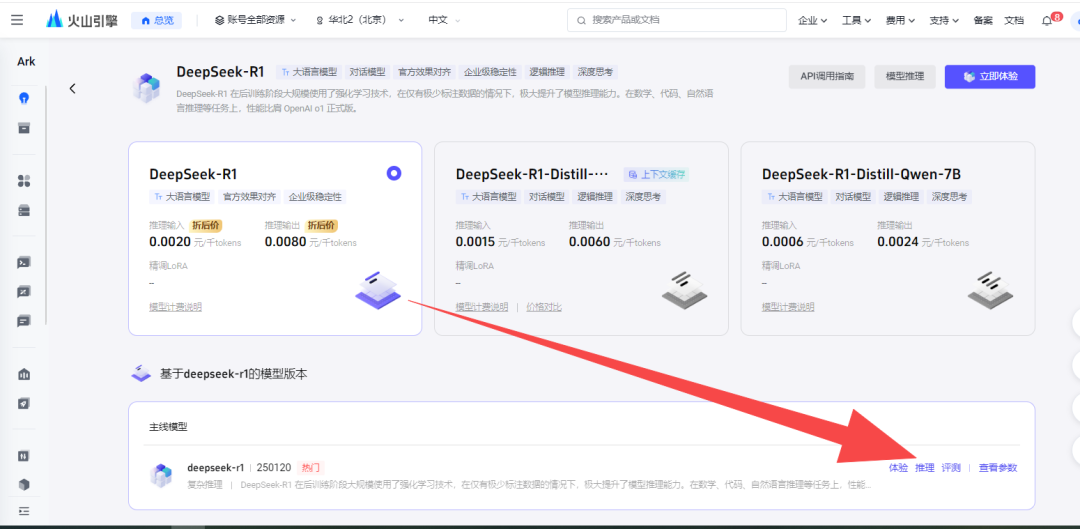1080x529 pixels.
Task: Click the 模型推理 button
Action: (905, 77)
